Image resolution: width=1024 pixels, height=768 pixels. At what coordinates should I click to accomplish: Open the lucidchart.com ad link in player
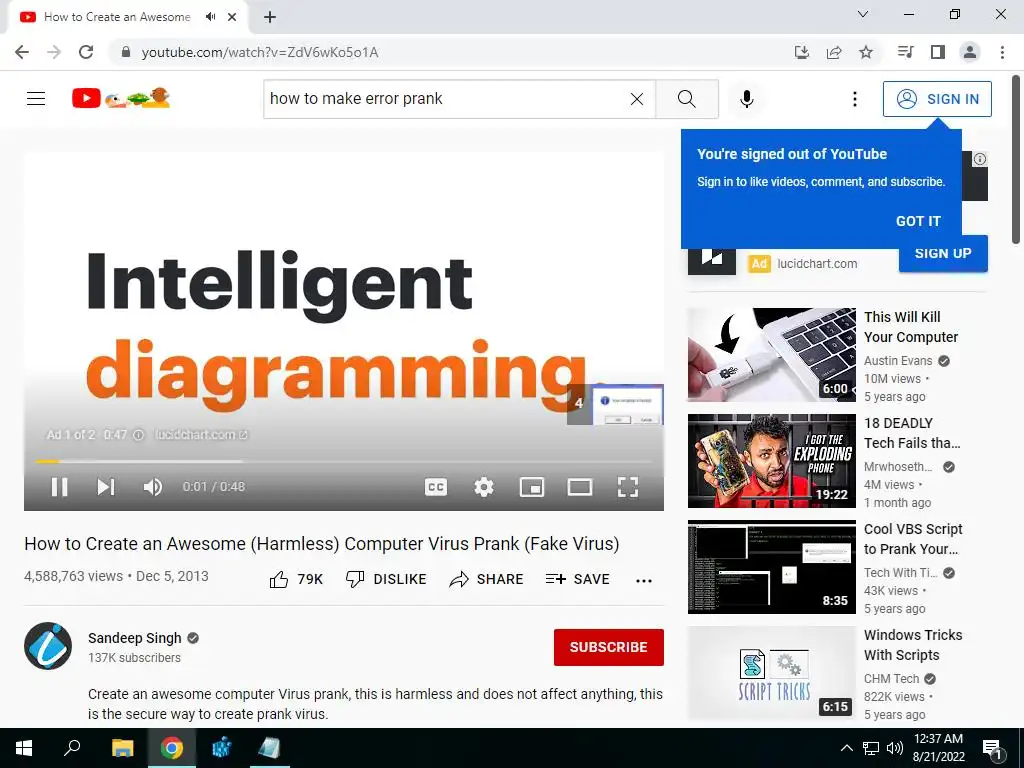click(x=201, y=434)
